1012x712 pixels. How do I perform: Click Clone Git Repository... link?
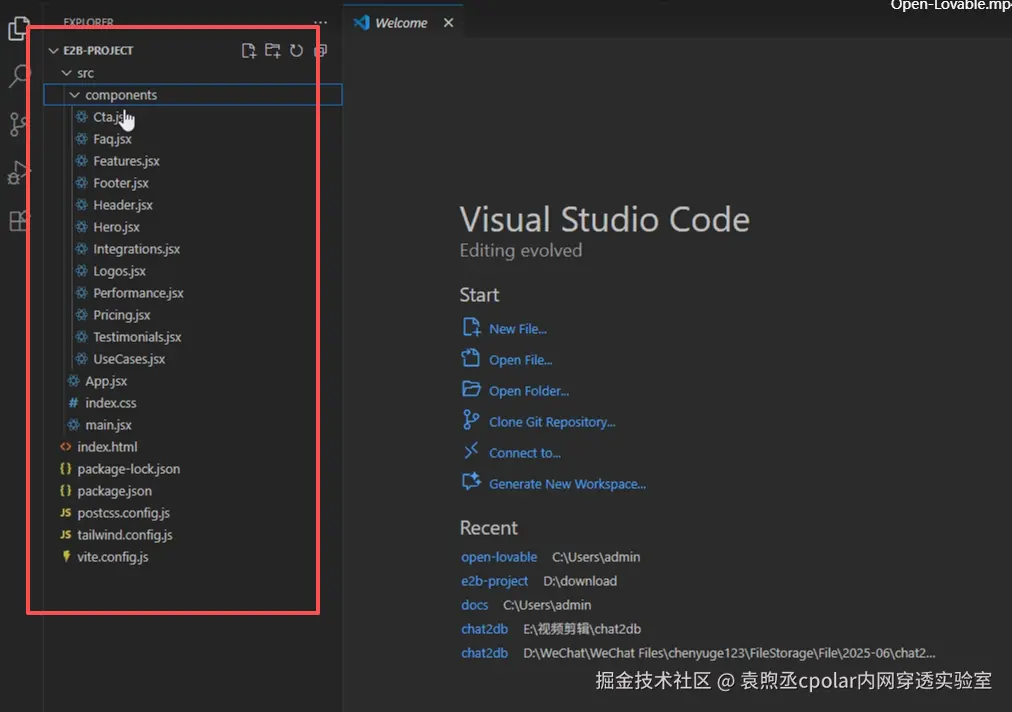[551, 422]
